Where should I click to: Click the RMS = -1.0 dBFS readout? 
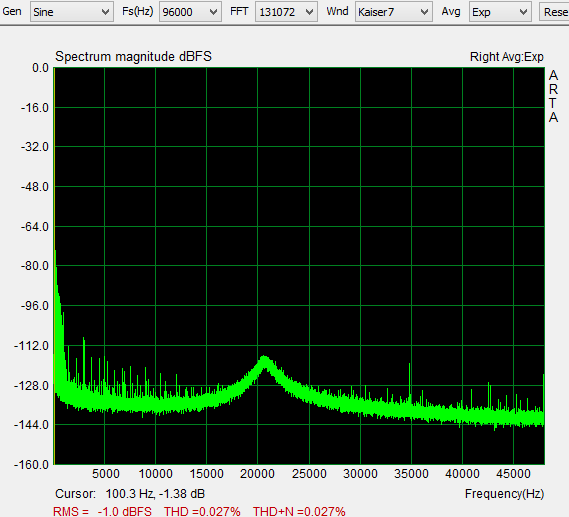click(102, 511)
